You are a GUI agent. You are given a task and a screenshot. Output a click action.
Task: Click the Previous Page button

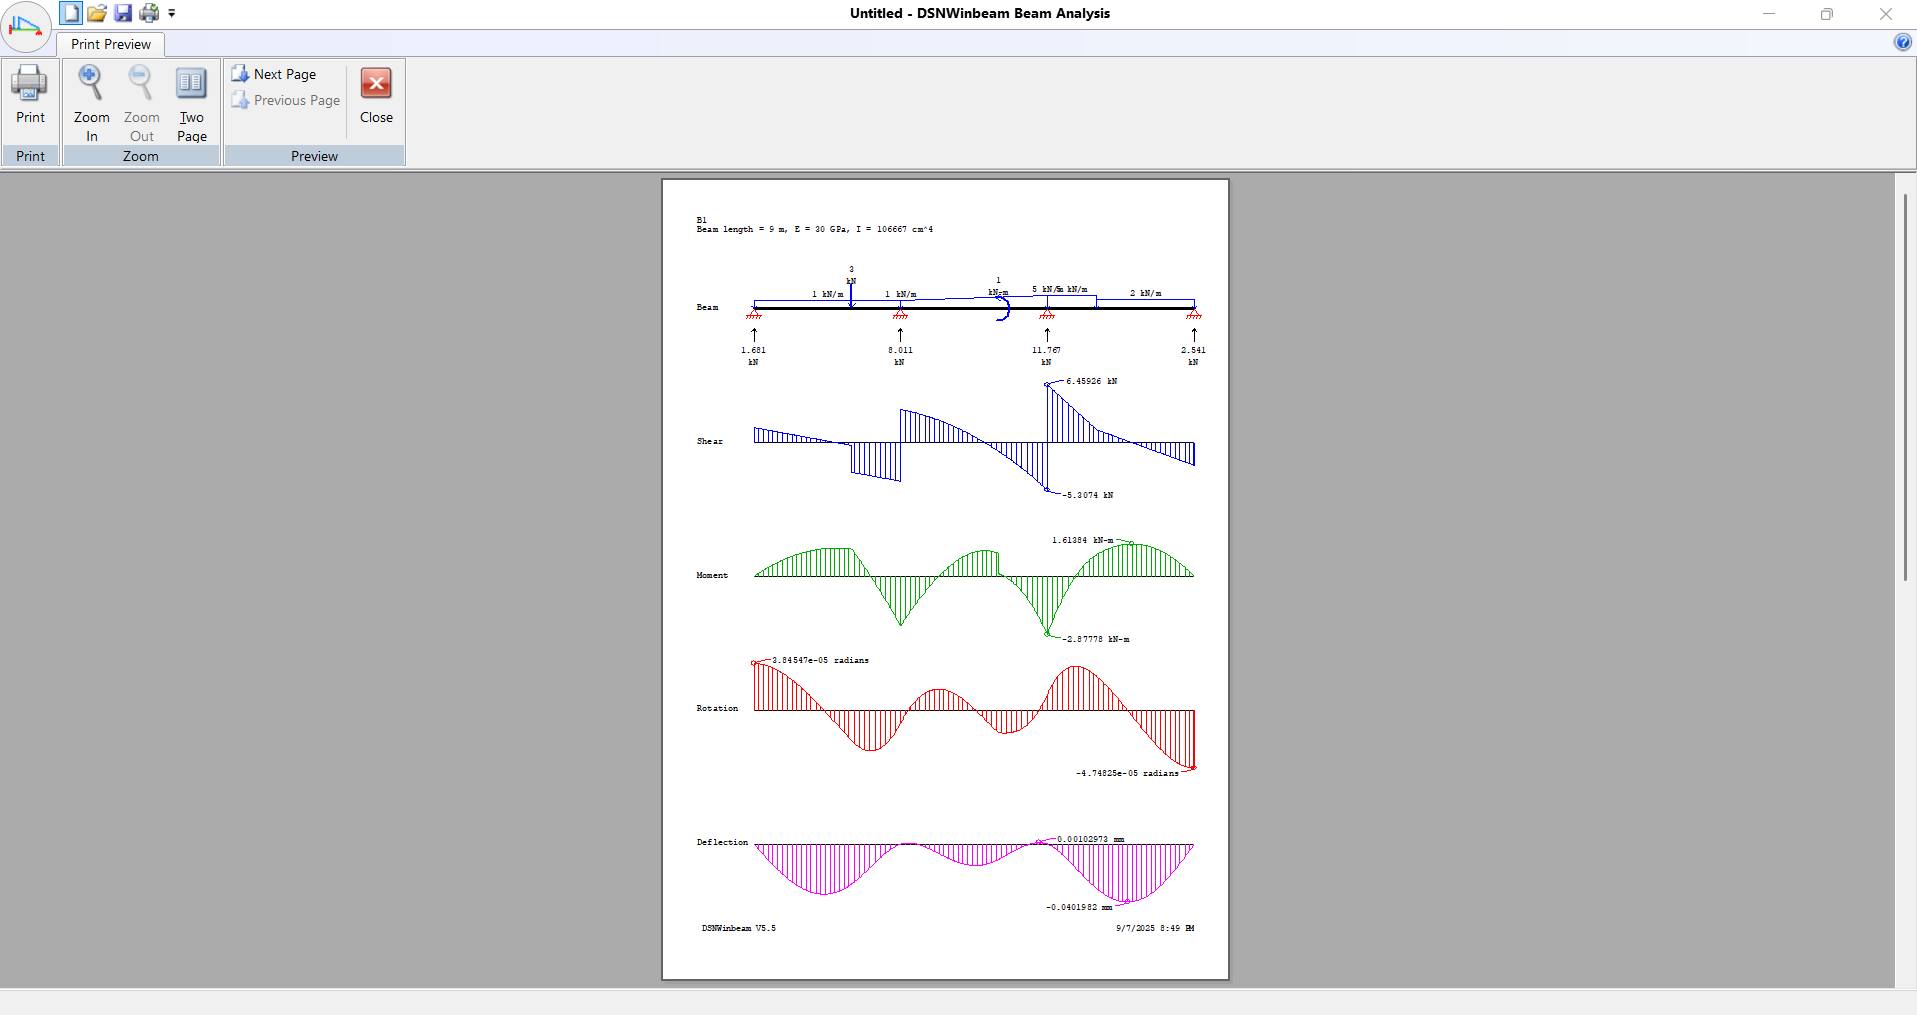[x=286, y=100]
